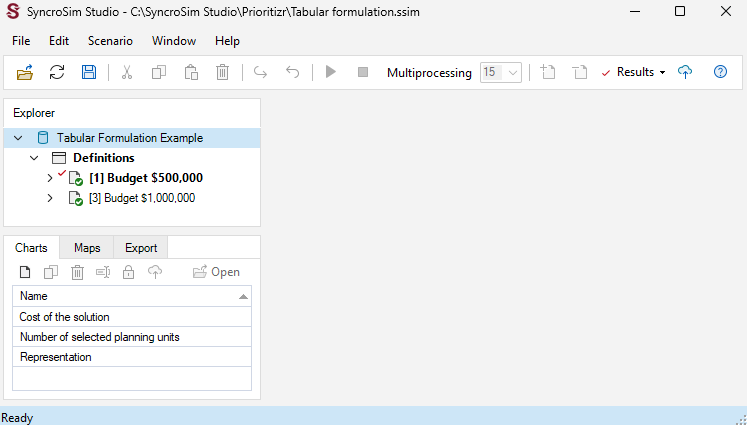The width and height of the screenshot is (747, 425).
Task: Click the Budget $1,000,000 scenario icon
Action: (x=76, y=199)
